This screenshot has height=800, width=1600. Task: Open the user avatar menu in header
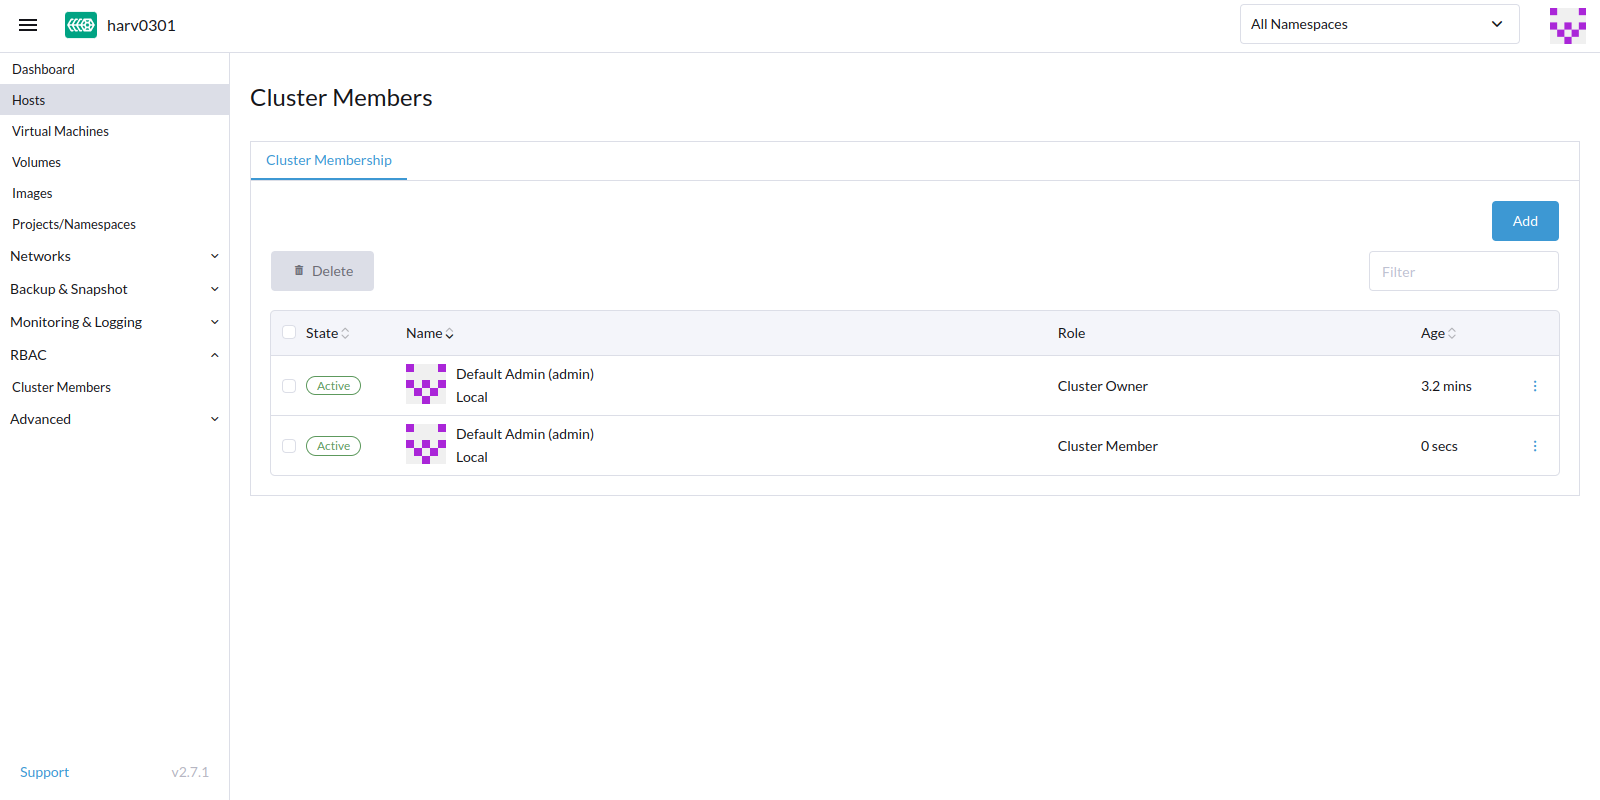click(x=1567, y=25)
